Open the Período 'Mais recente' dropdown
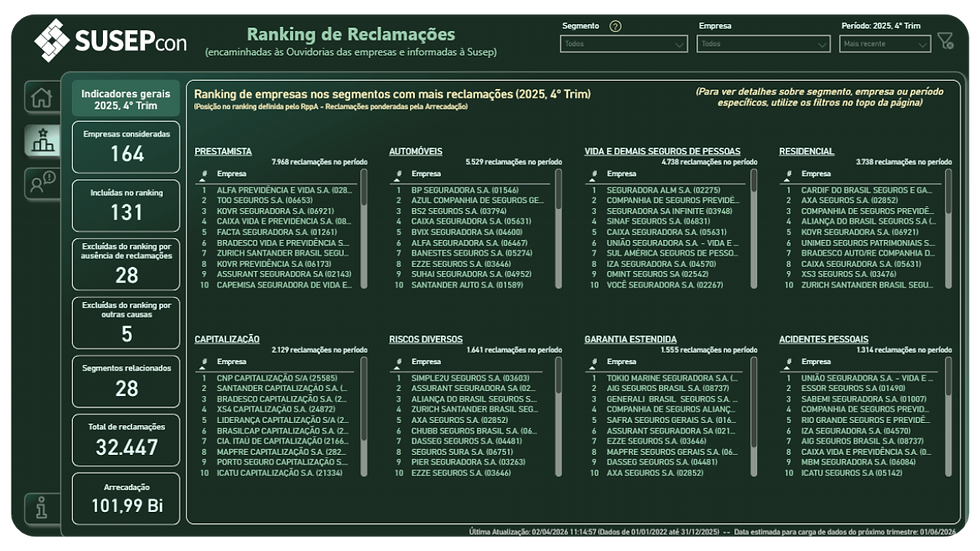The height and width of the screenshot is (551, 980). tap(885, 44)
